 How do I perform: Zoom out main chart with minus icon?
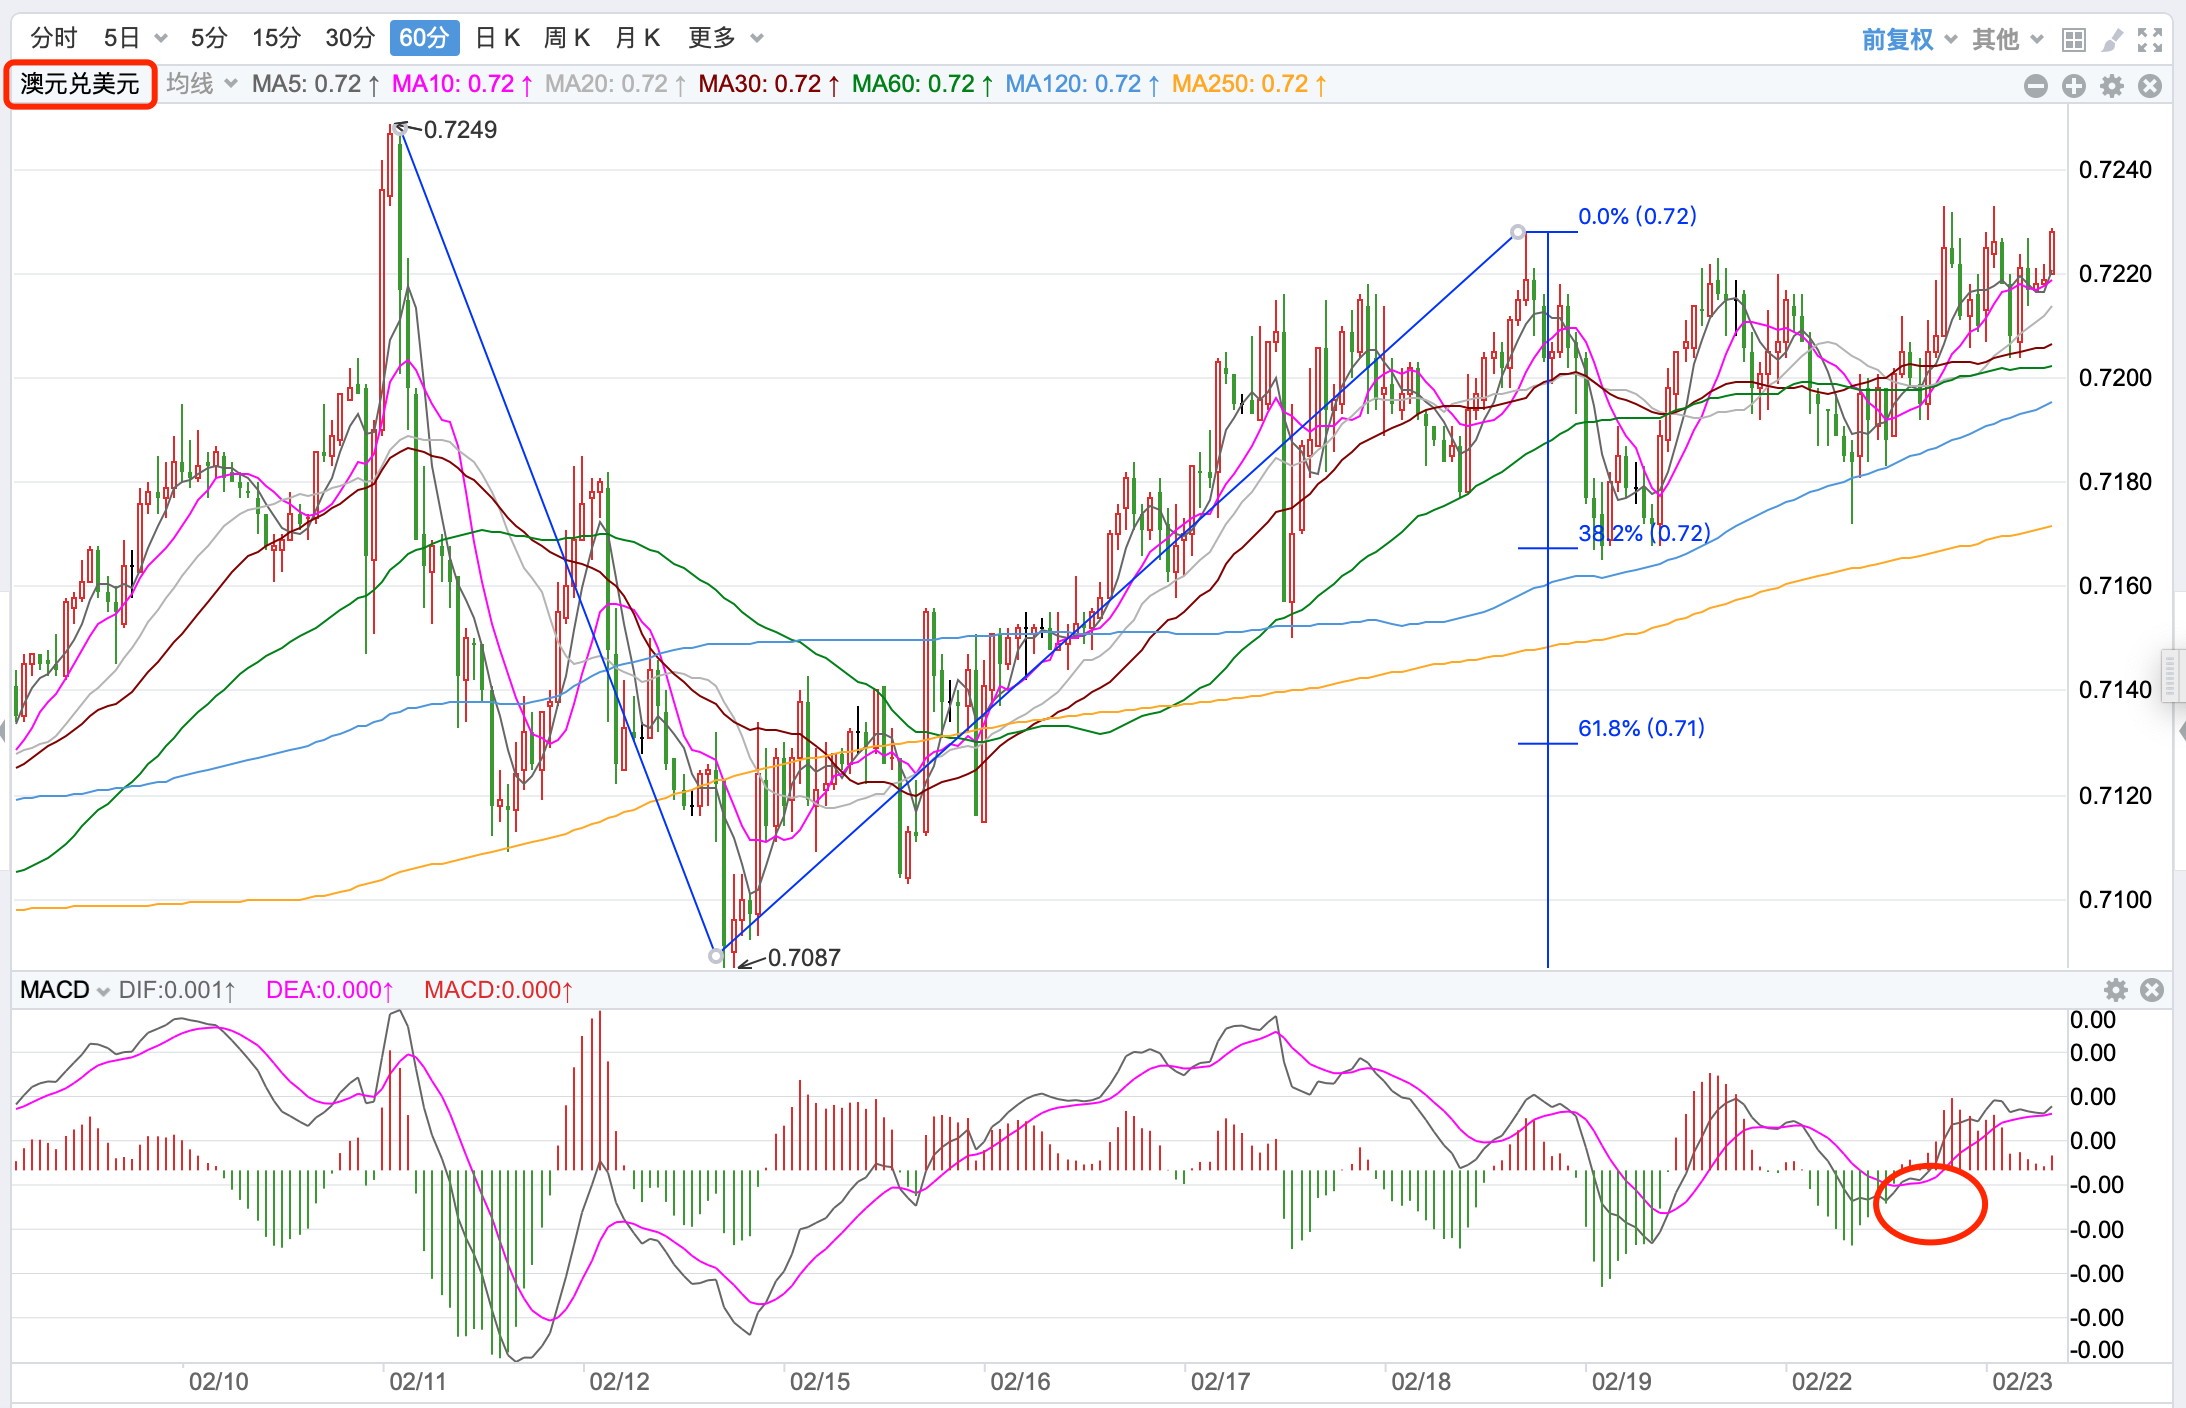2036,86
